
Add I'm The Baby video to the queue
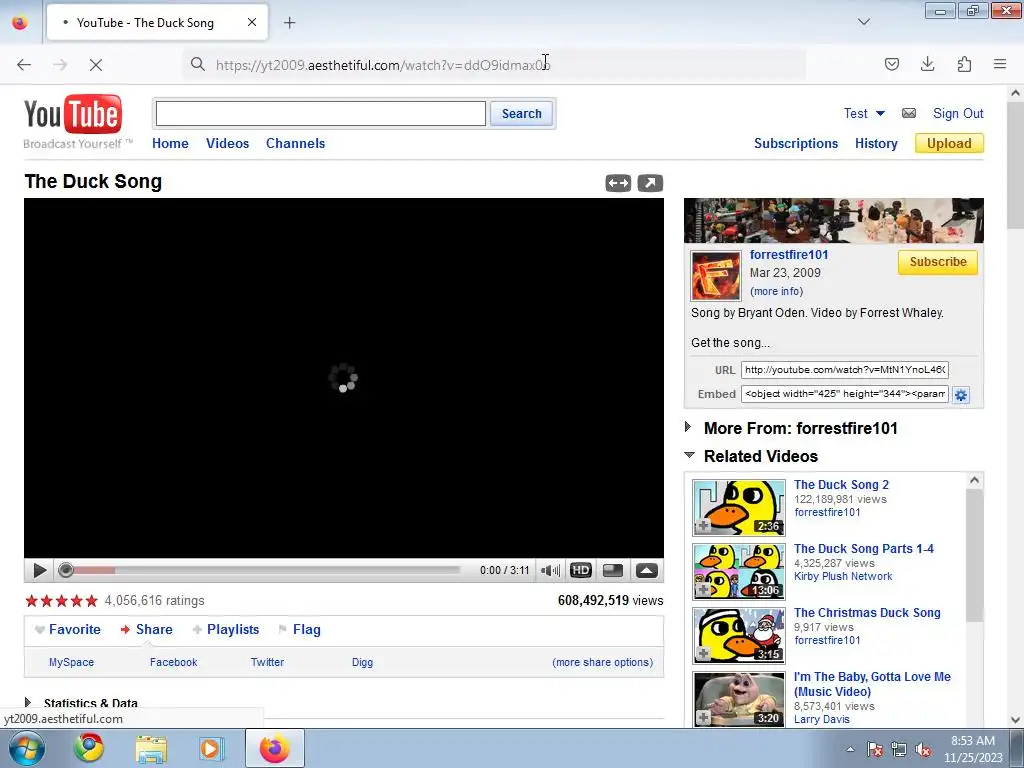[x=703, y=717]
